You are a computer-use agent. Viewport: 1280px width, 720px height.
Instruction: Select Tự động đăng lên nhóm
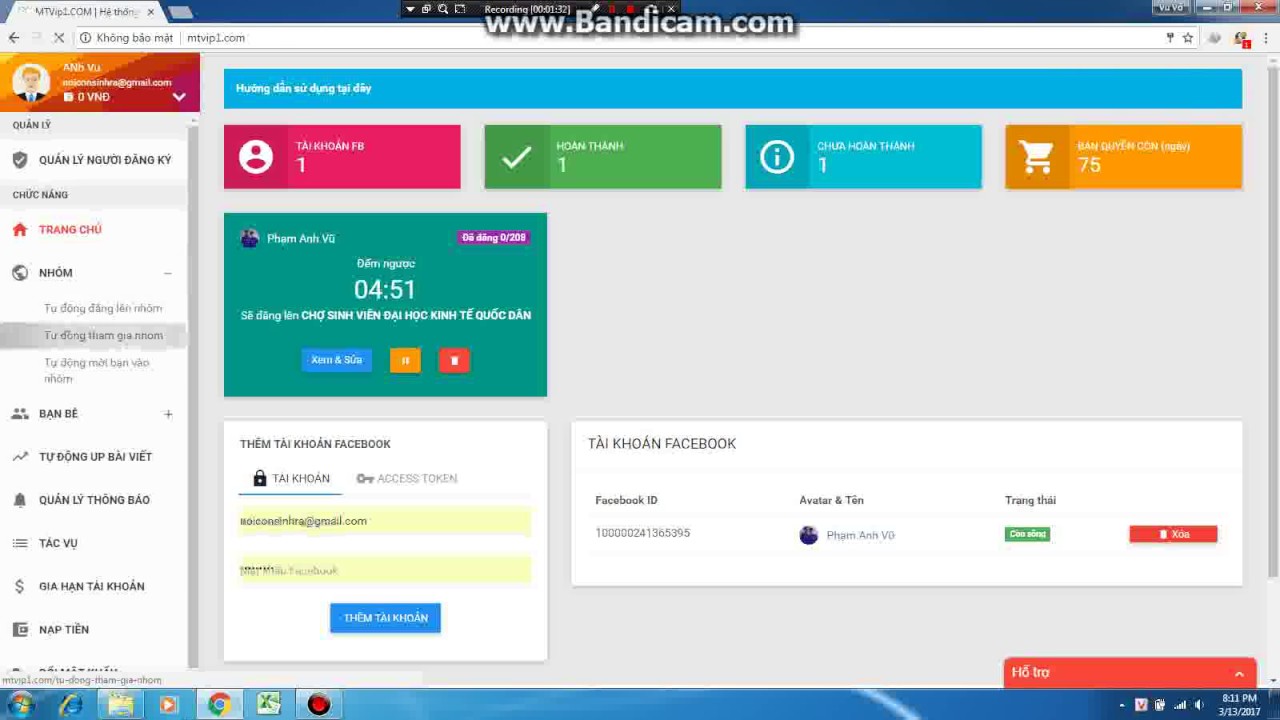103,308
